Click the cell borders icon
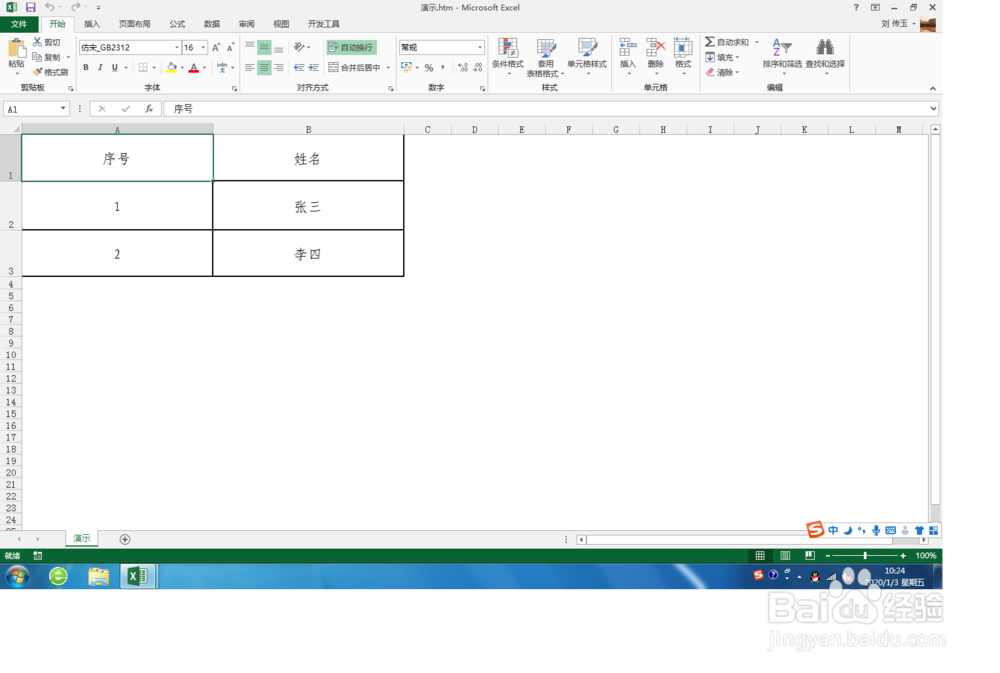The image size is (1000, 673). point(143,67)
